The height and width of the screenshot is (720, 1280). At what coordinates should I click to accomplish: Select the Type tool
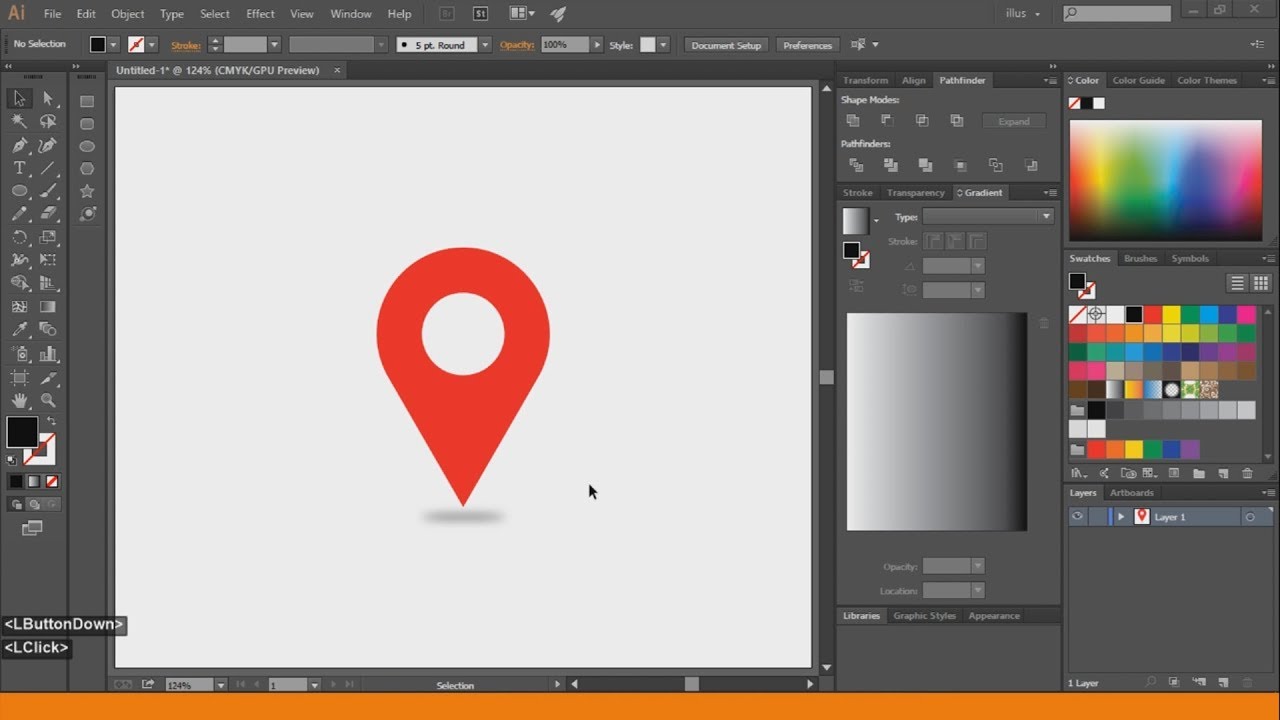pyautogui.click(x=19, y=168)
